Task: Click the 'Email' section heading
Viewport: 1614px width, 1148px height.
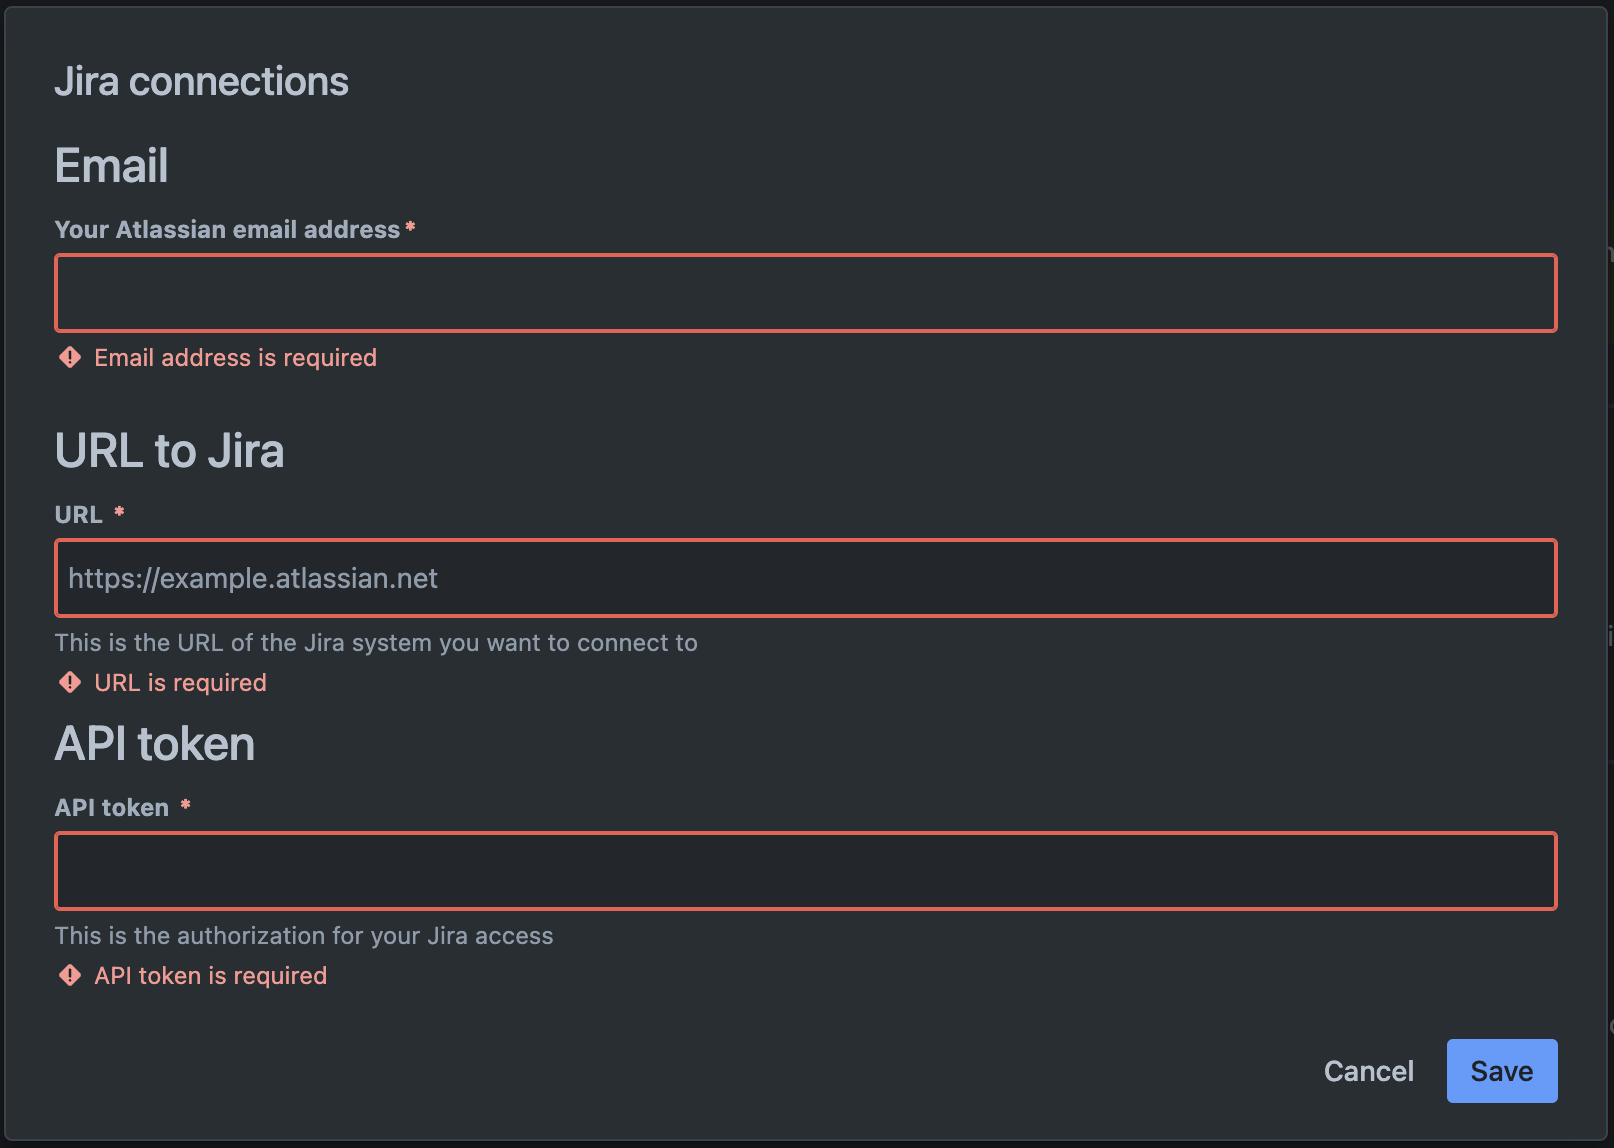Action: click(x=111, y=164)
